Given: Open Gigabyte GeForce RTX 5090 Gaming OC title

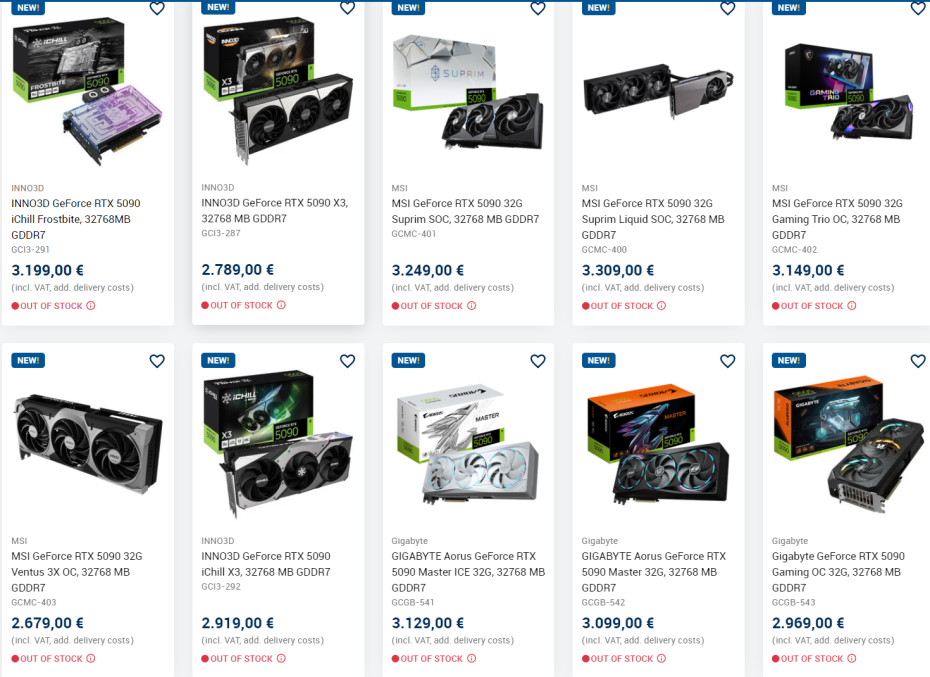Looking at the screenshot, I should coord(838,572).
